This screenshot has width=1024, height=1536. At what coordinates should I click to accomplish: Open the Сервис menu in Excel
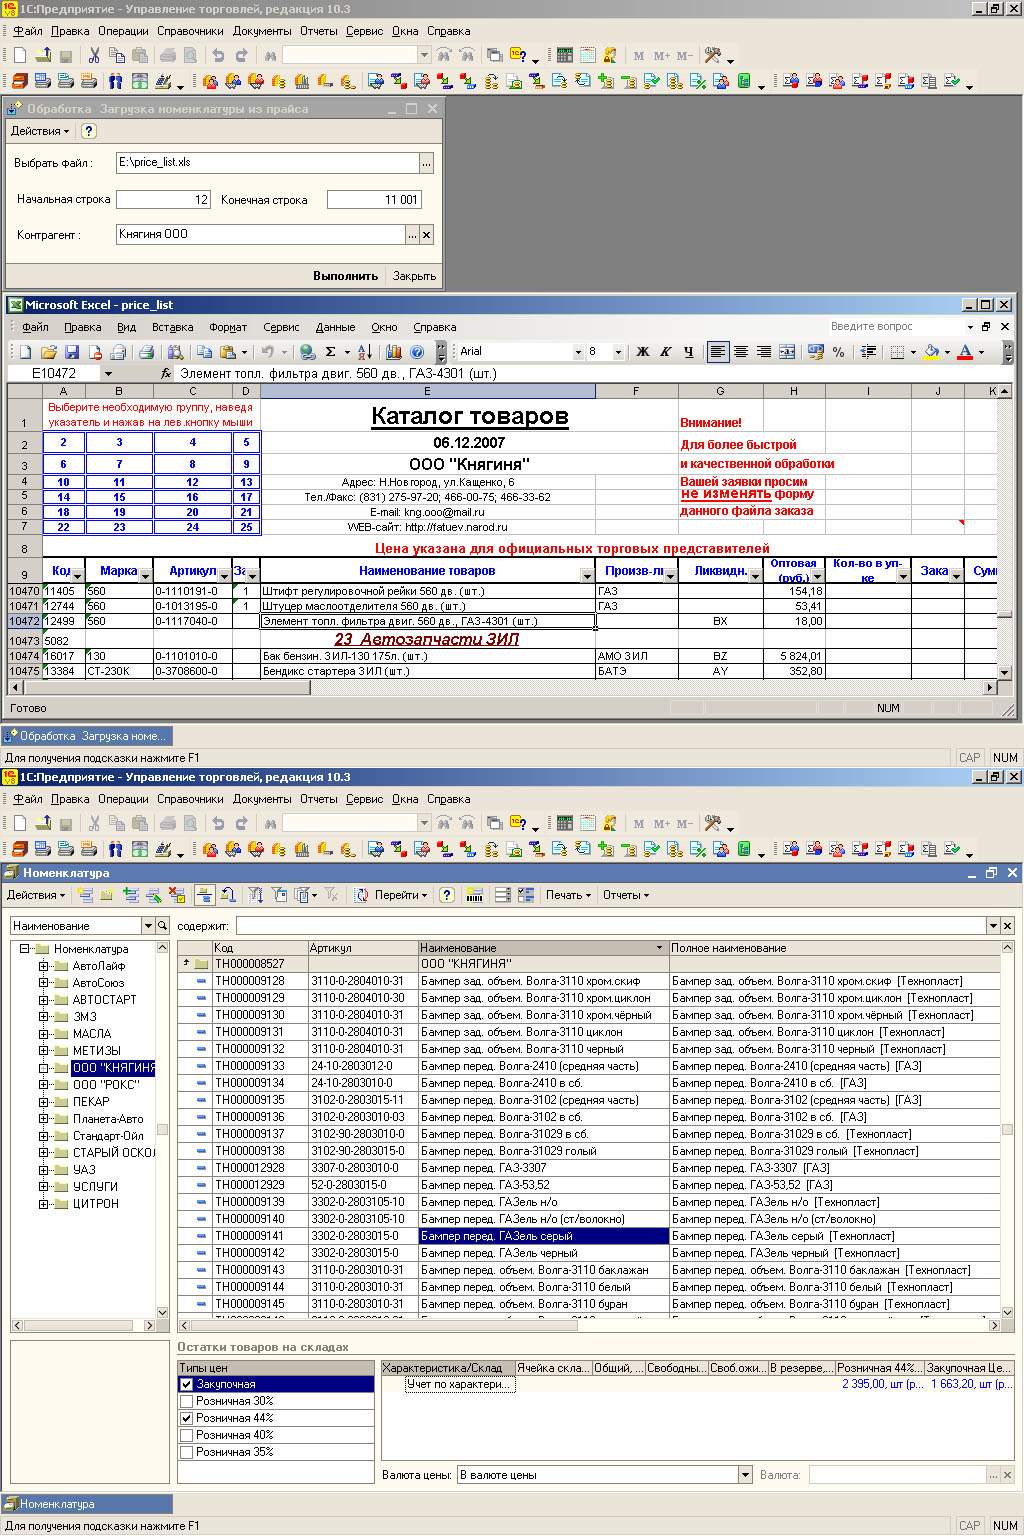pyautogui.click(x=280, y=327)
